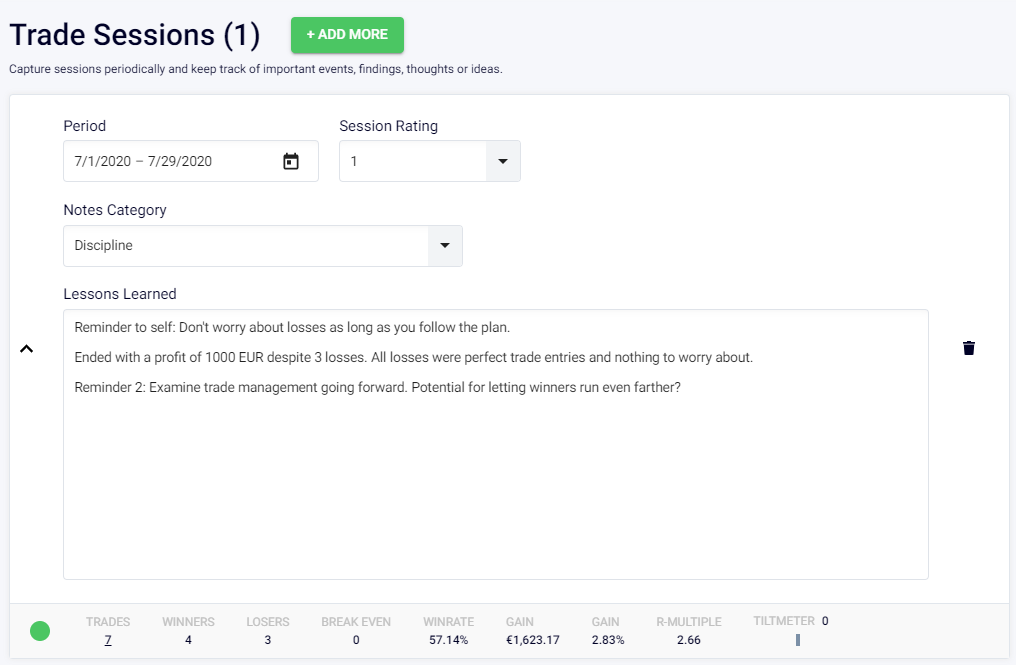Screen dimensions: 1016x665
Task: Click the TRADES column label
Action: click(108, 622)
